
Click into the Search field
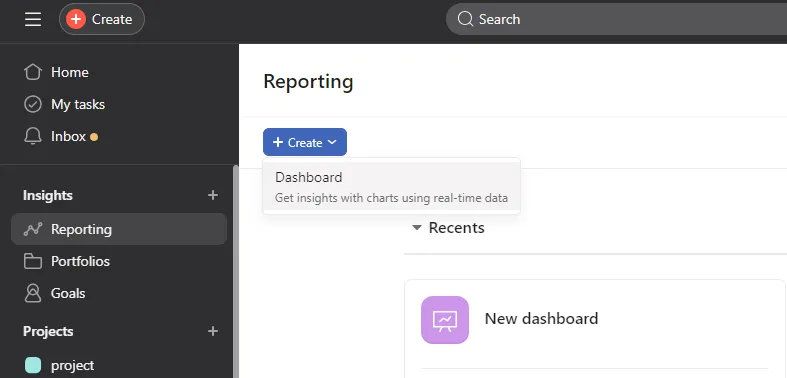616,20
